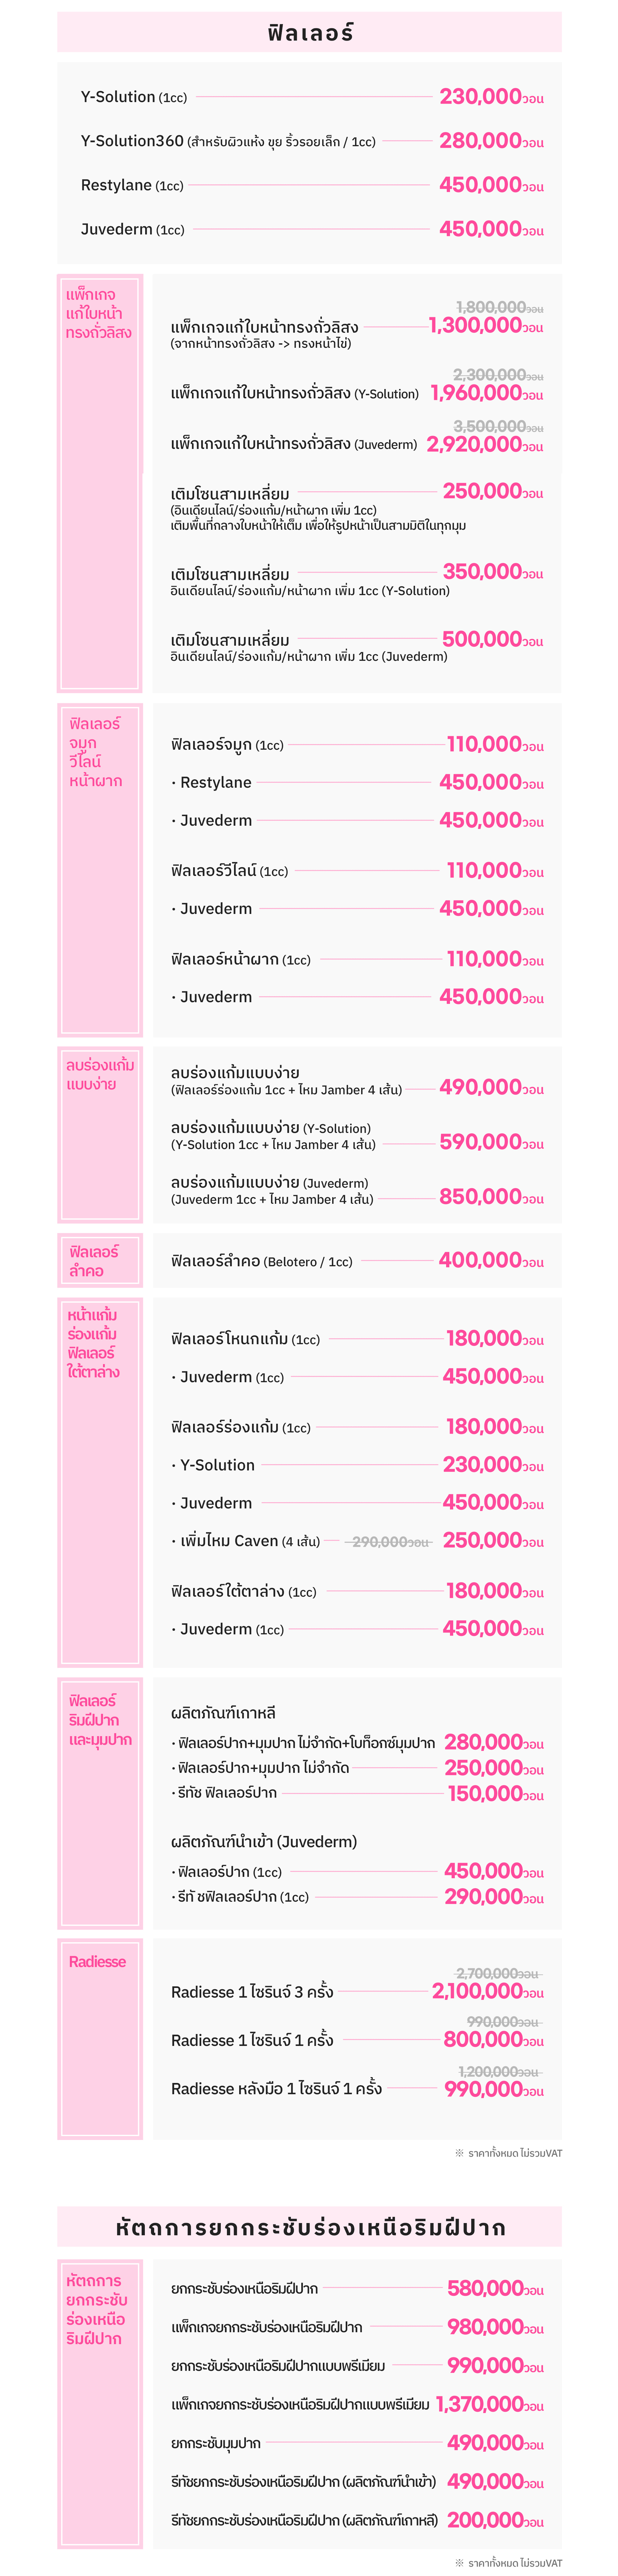Select the "แพ็กเกจแก้ใบหน้าทรงถั่วลิสง" side category label
618x2576 pixels.
tap(98, 313)
